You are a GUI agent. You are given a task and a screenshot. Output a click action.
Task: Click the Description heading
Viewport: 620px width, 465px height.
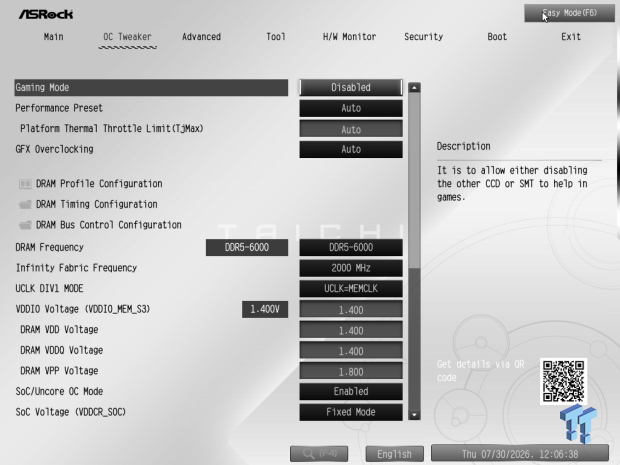[463, 146]
